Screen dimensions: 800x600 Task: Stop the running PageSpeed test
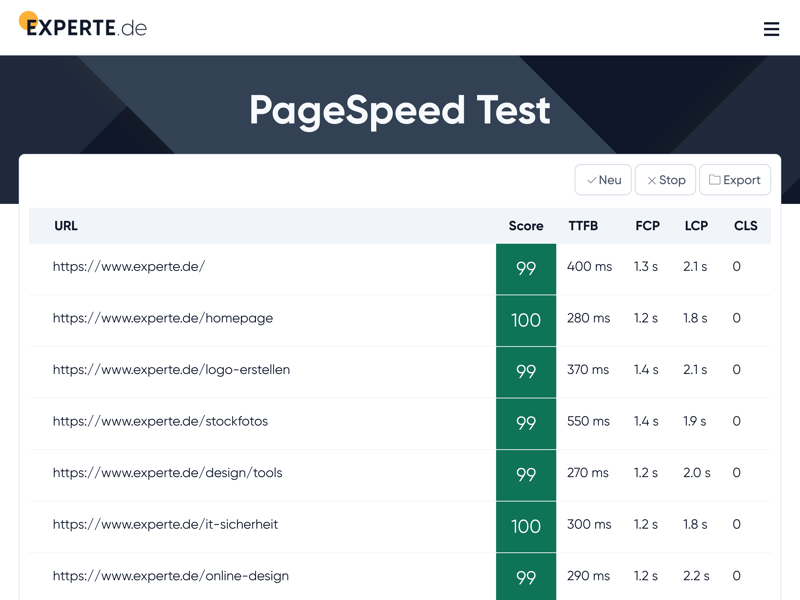(x=665, y=180)
